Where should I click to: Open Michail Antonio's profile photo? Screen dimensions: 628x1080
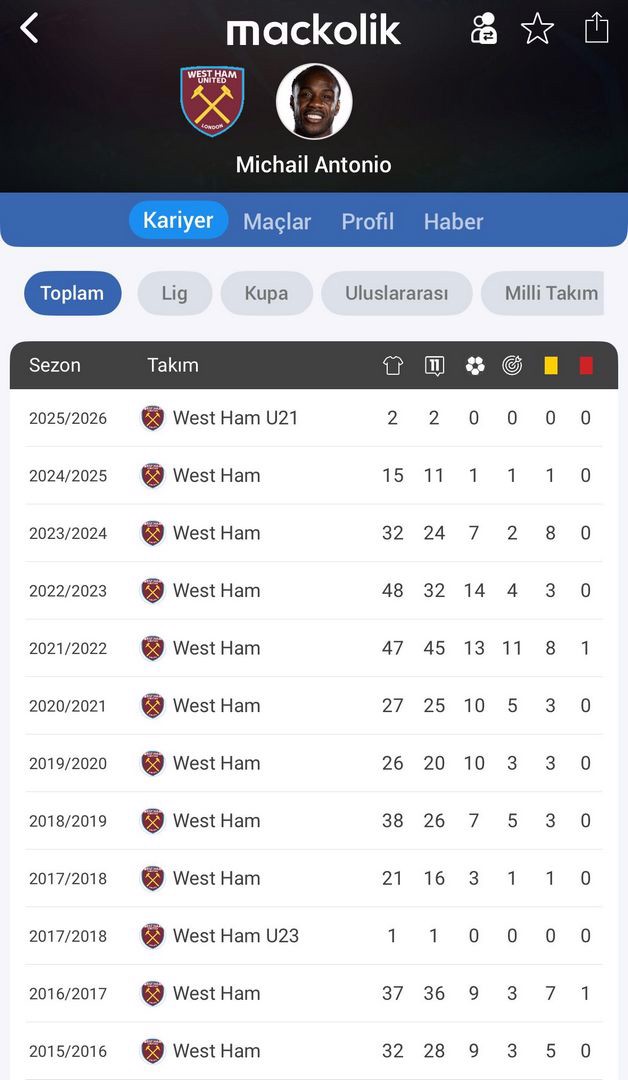pyautogui.click(x=314, y=101)
